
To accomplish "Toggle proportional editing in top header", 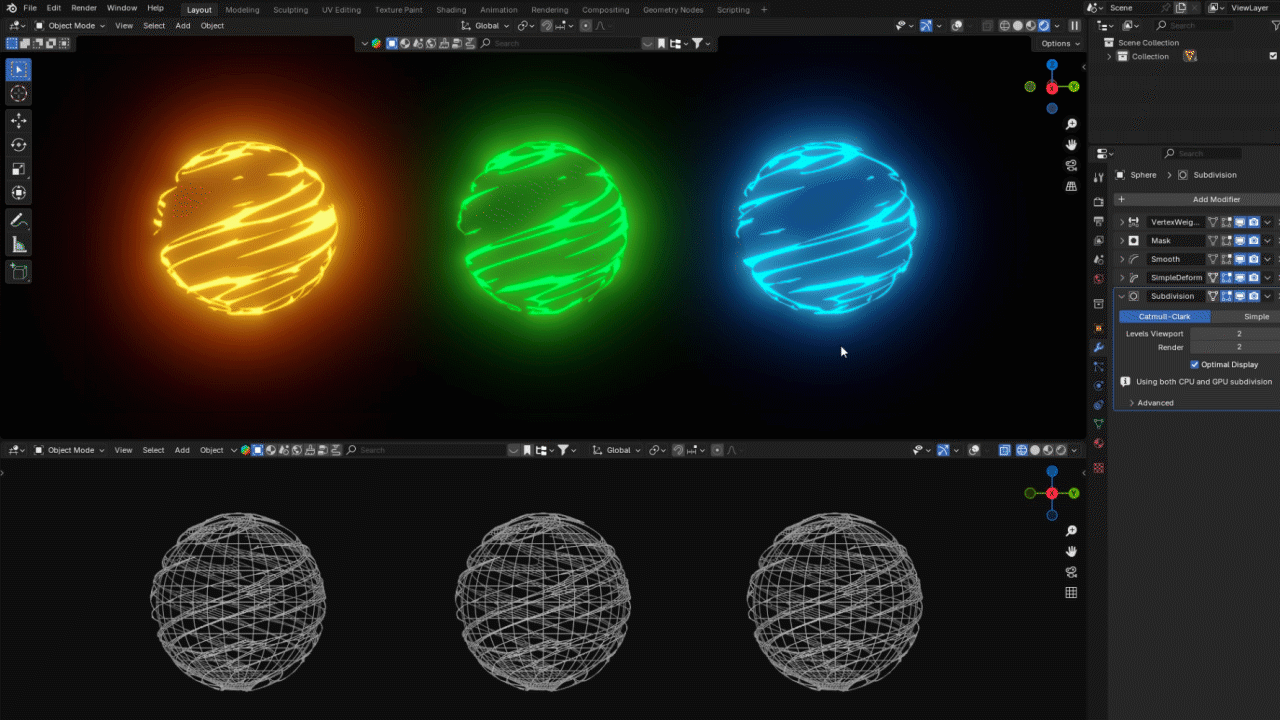I will pos(586,26).
